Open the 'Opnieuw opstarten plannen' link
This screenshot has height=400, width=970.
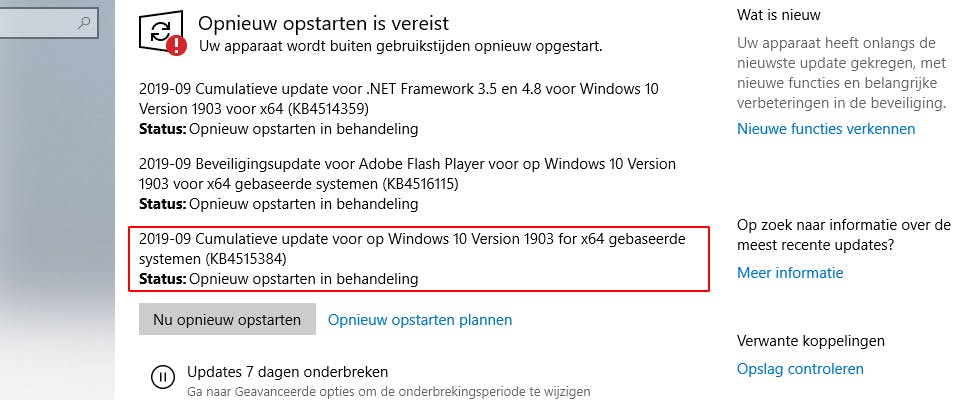(x=420, y=320)
